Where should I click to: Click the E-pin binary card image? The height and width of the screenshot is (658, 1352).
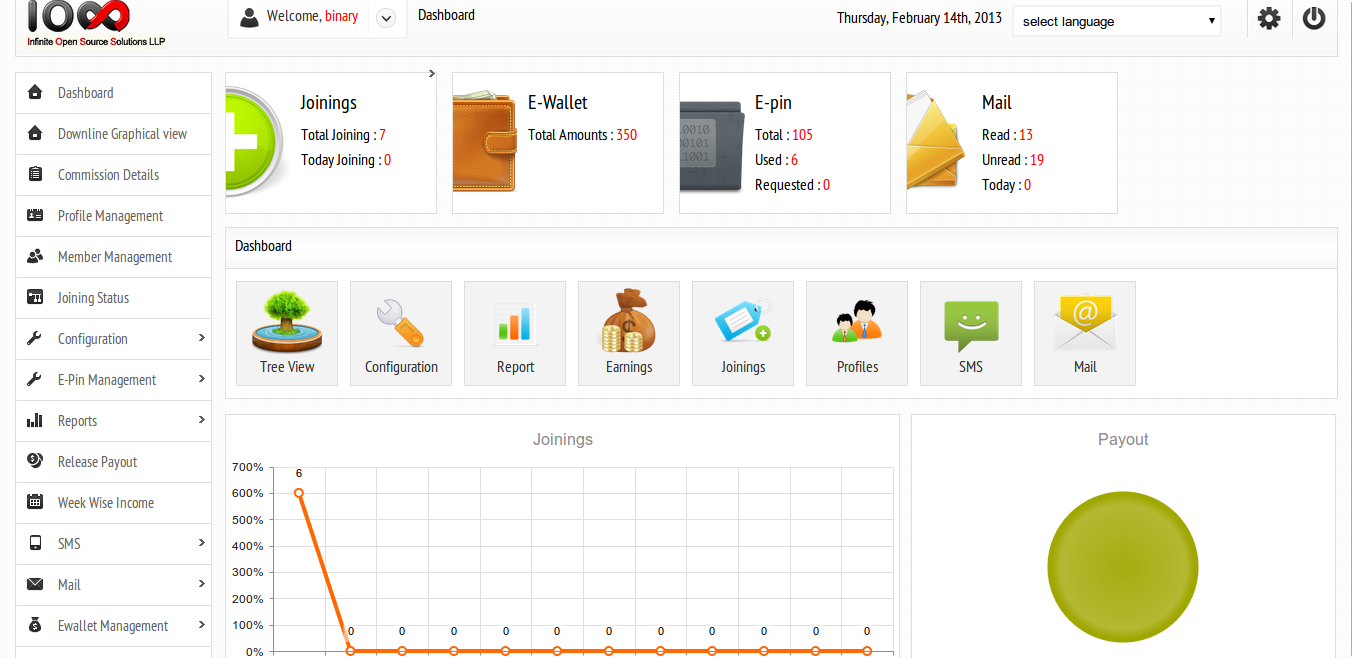click(x=712, y=148)
